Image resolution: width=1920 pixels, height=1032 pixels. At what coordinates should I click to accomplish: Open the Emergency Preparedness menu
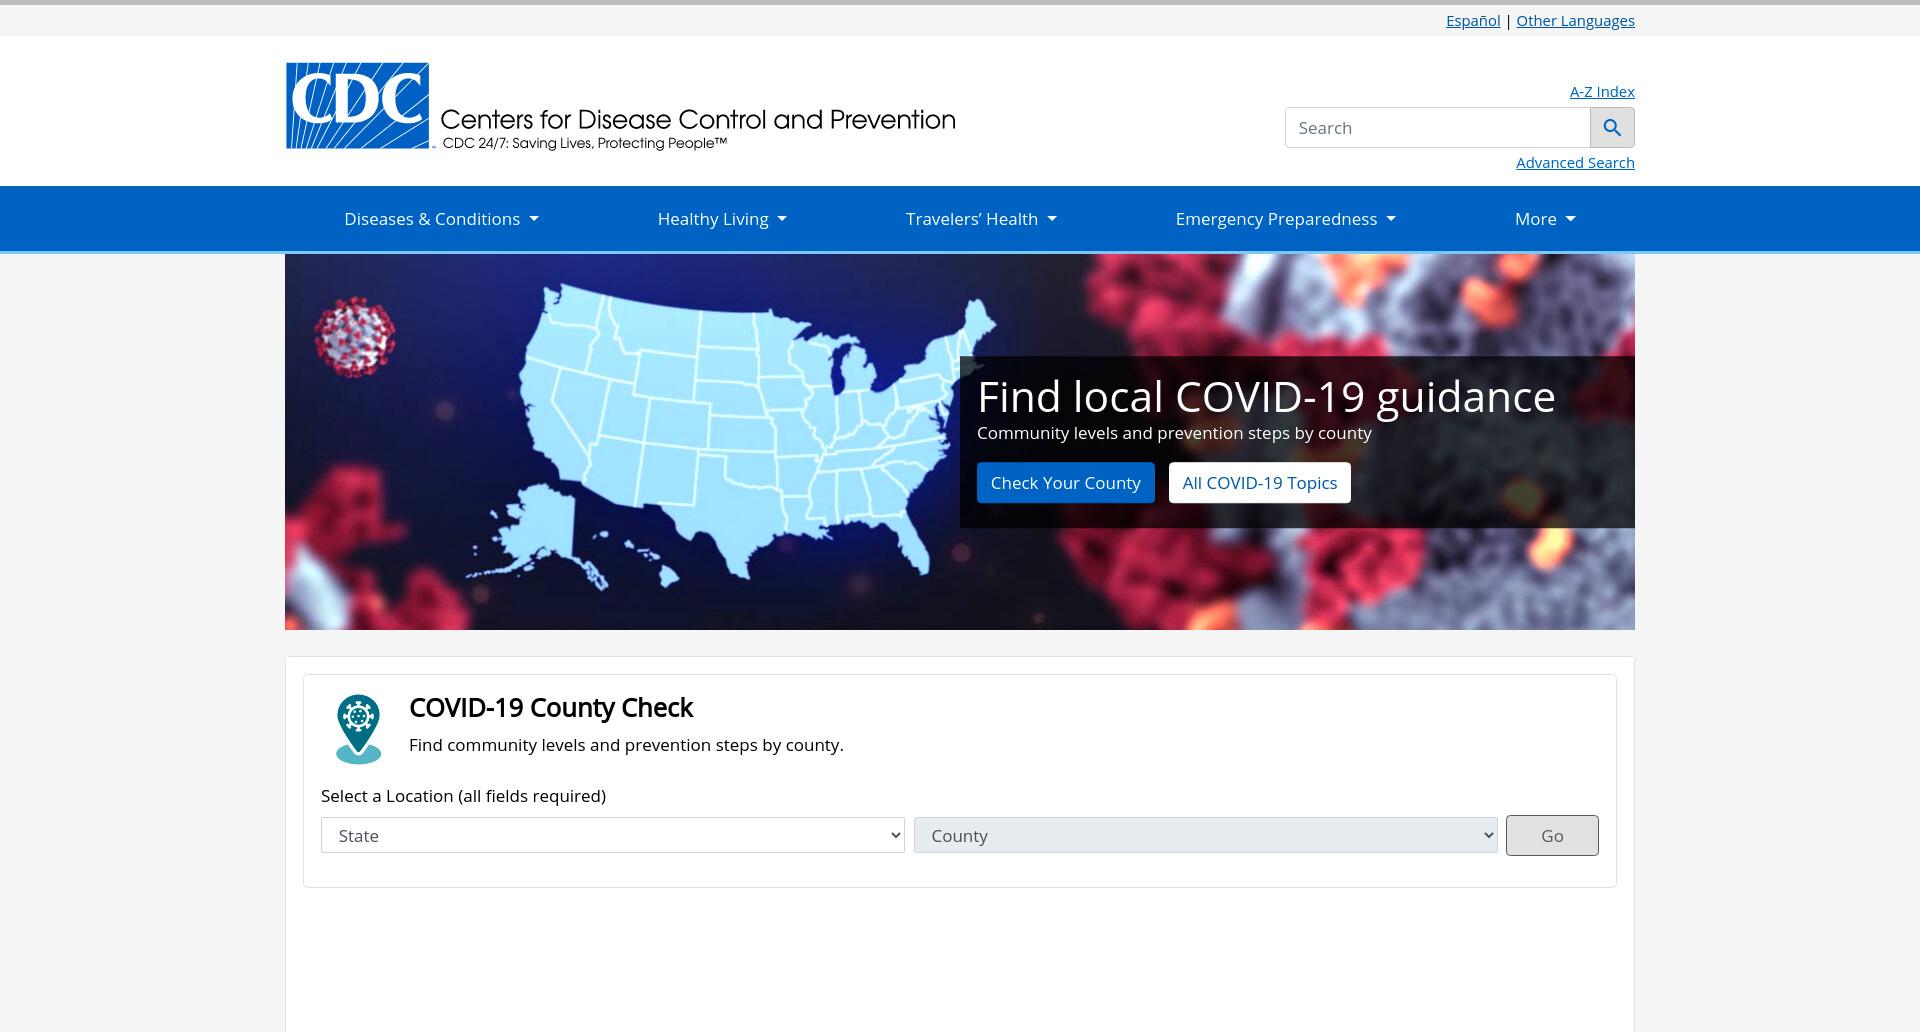[x=1285, y=219]
